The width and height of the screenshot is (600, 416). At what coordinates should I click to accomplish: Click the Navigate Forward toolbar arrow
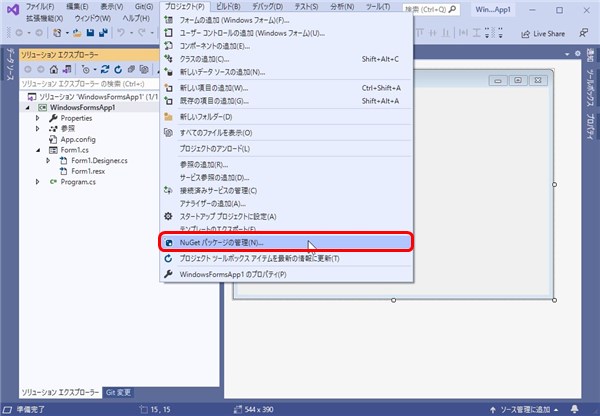[39, 33]
